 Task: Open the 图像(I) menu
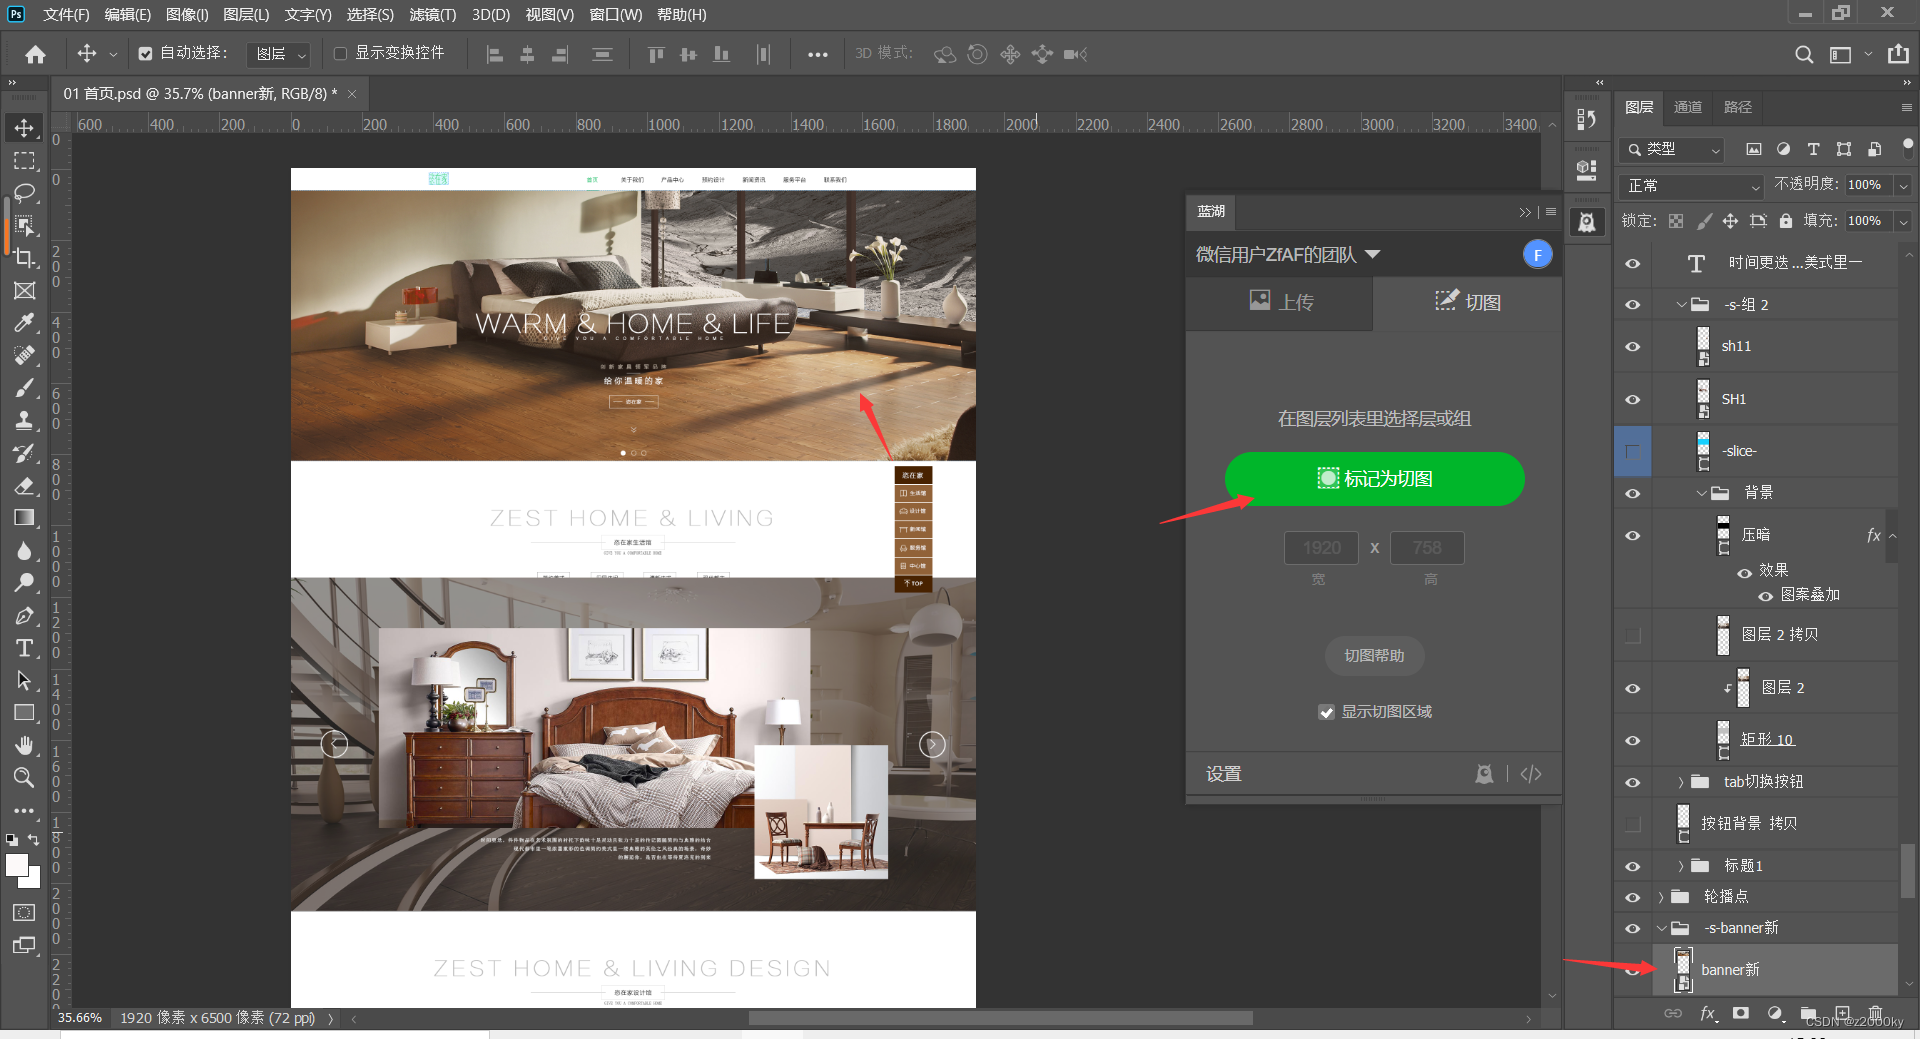187,14
